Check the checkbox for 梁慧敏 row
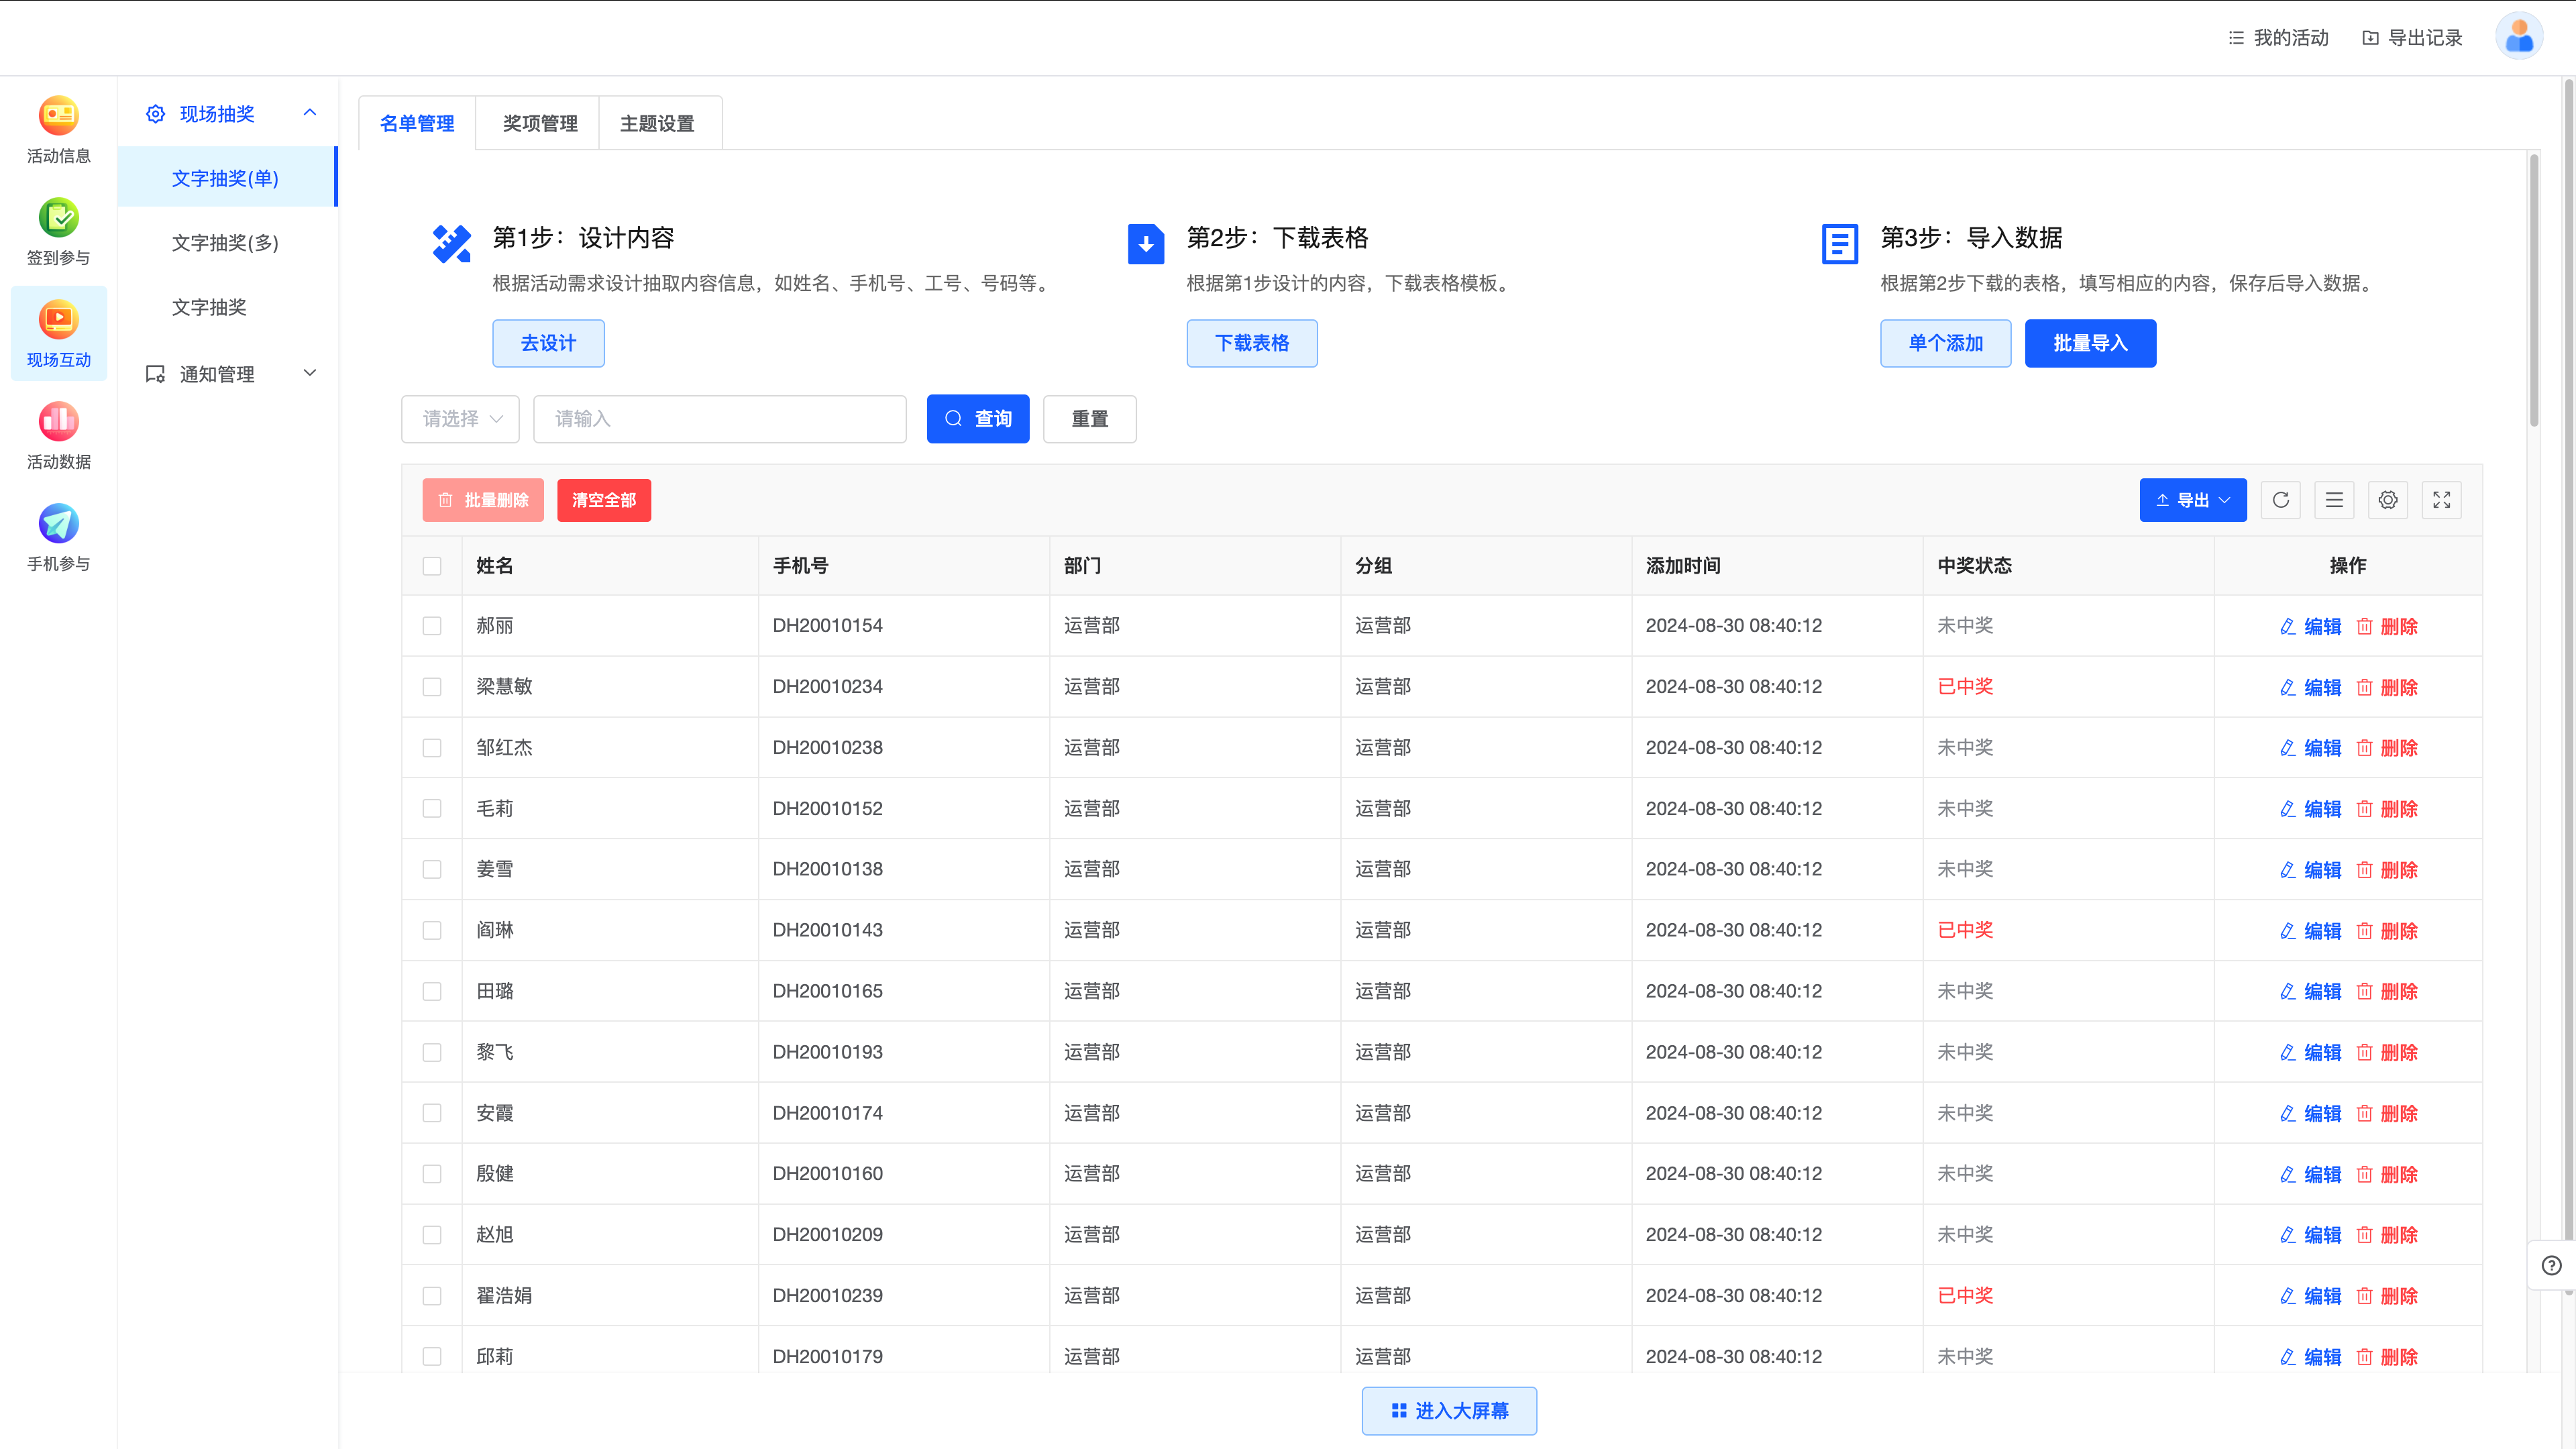The width and height of the screenshot is (2576, 1449). [x=432, y=687]
